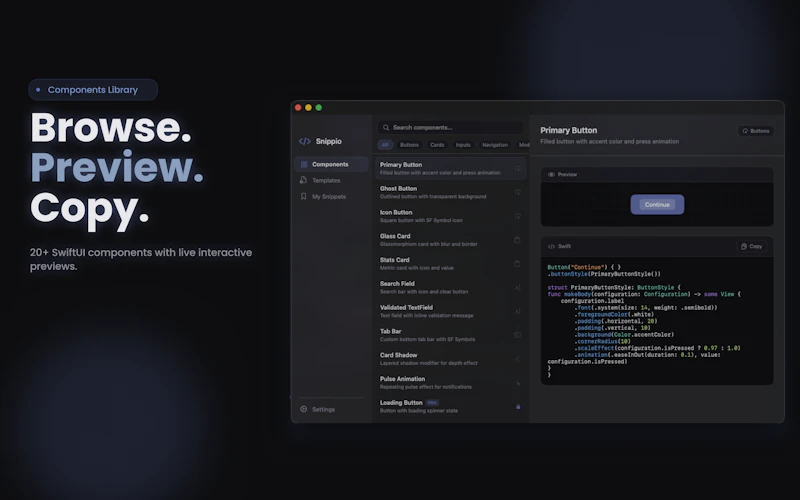Click the category icon on Primary Button row
The image size is (800, 500).
point(517,168)
